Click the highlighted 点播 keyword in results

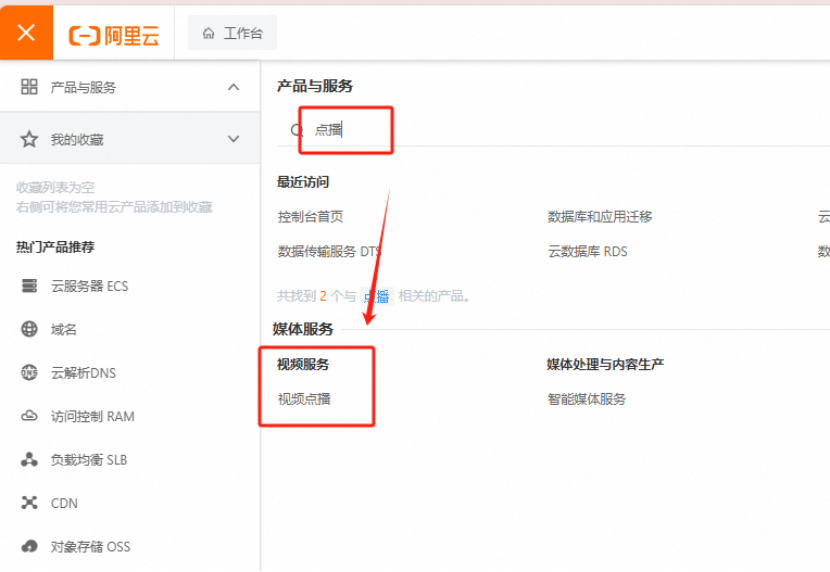tap(376, 296)
